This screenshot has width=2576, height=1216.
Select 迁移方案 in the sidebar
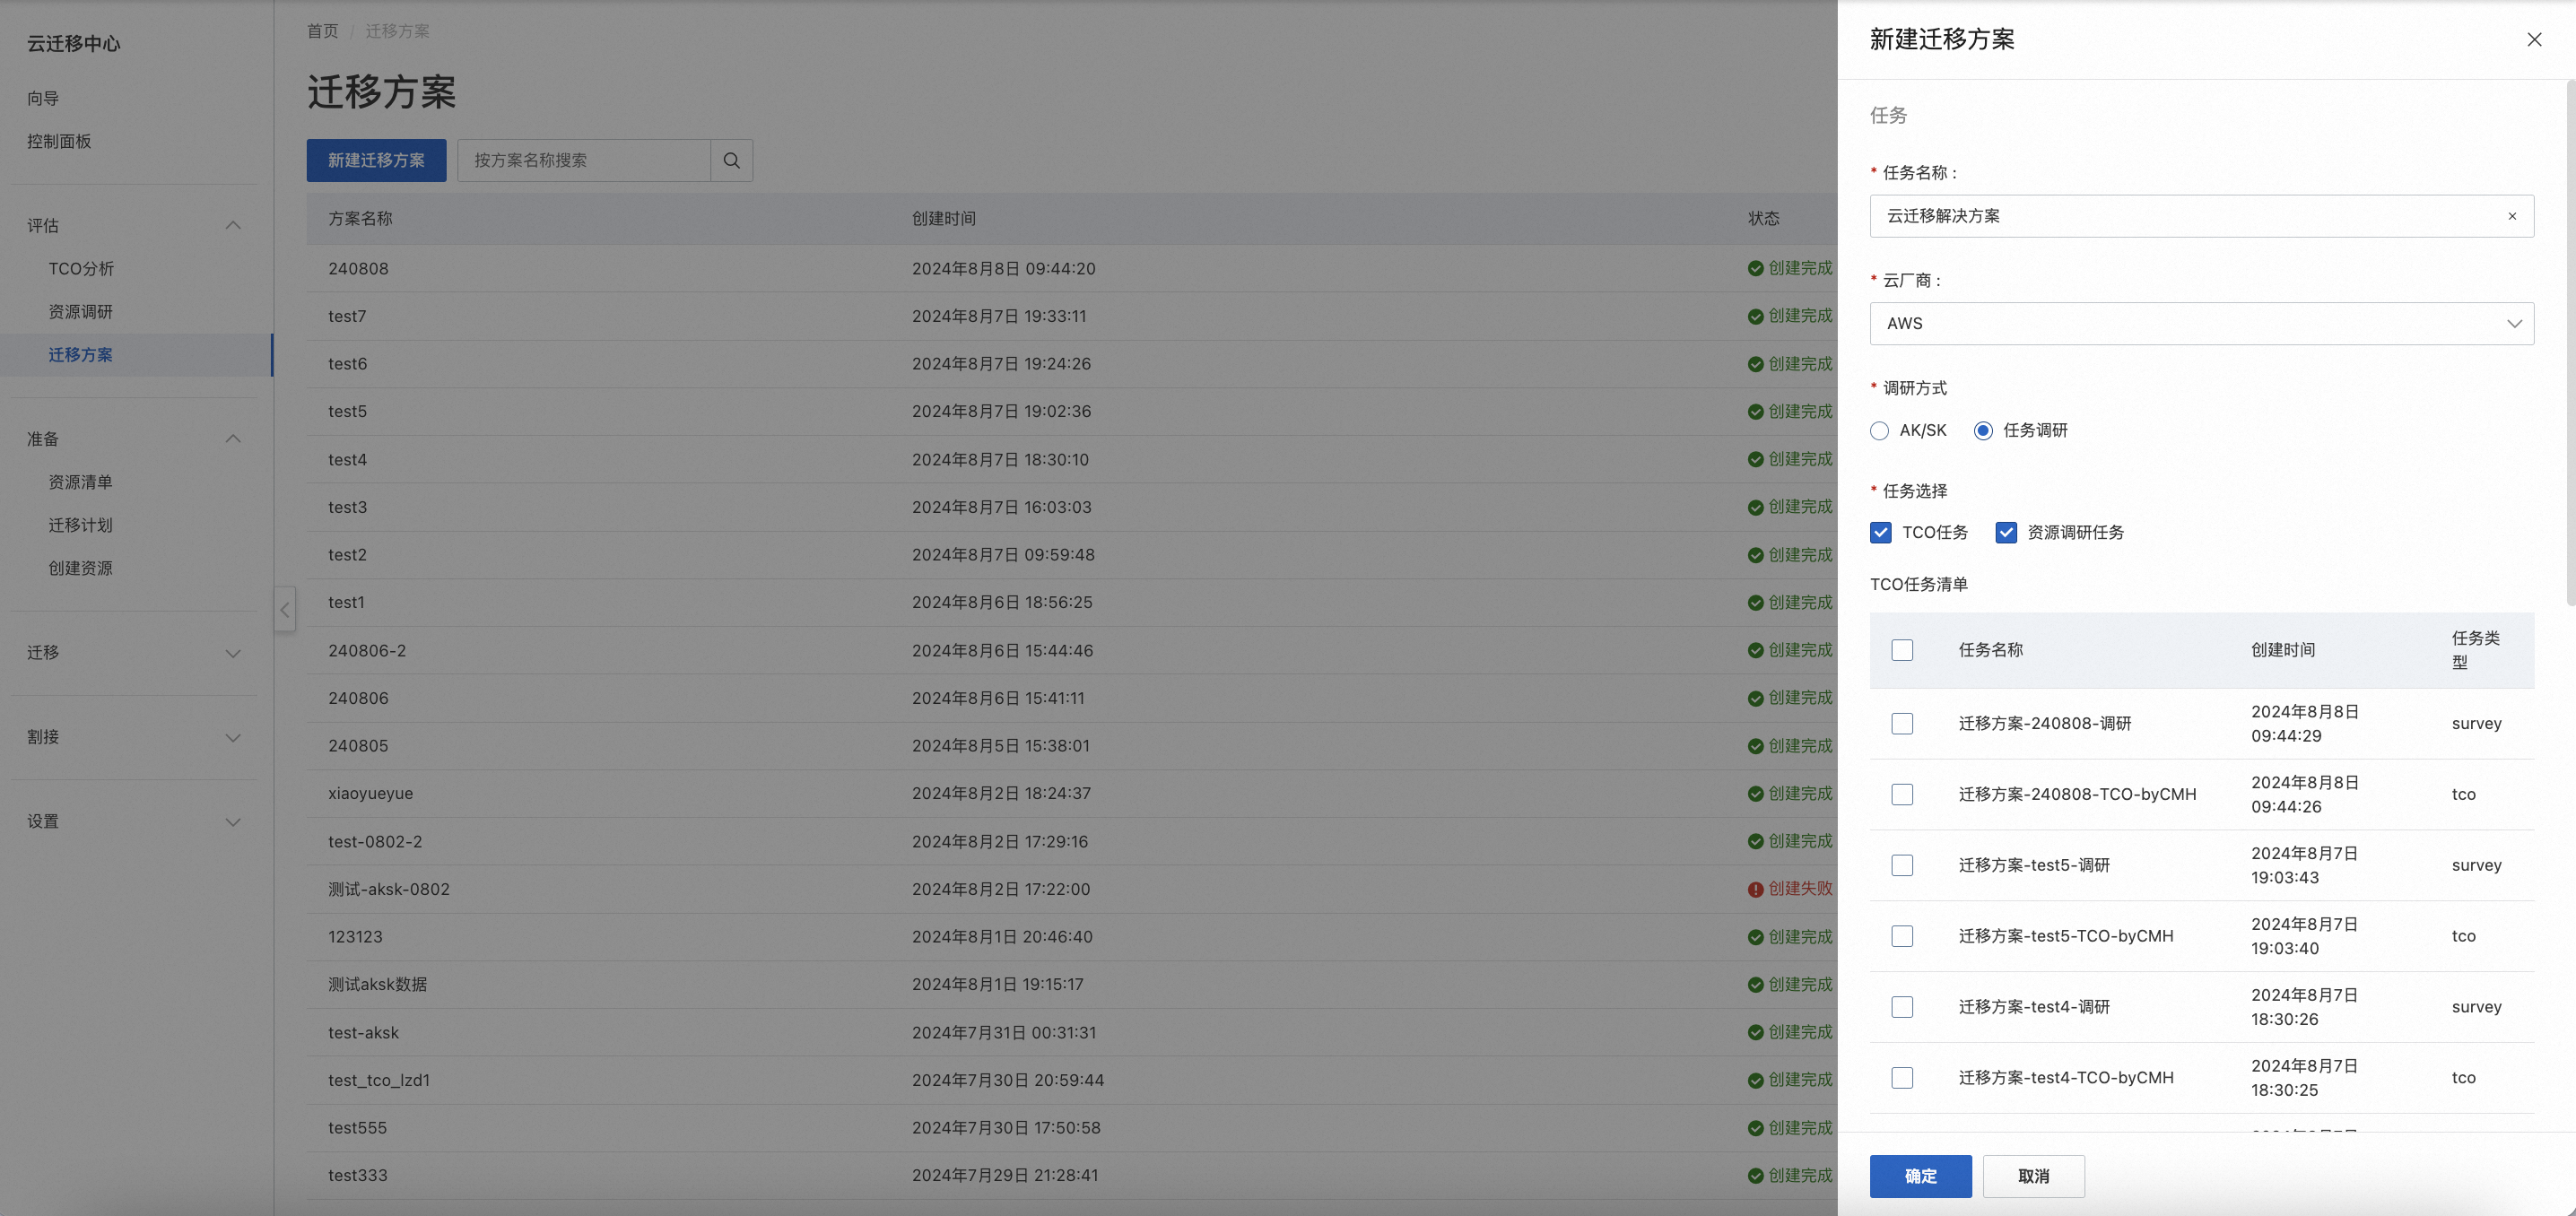(x=81, y=355)
